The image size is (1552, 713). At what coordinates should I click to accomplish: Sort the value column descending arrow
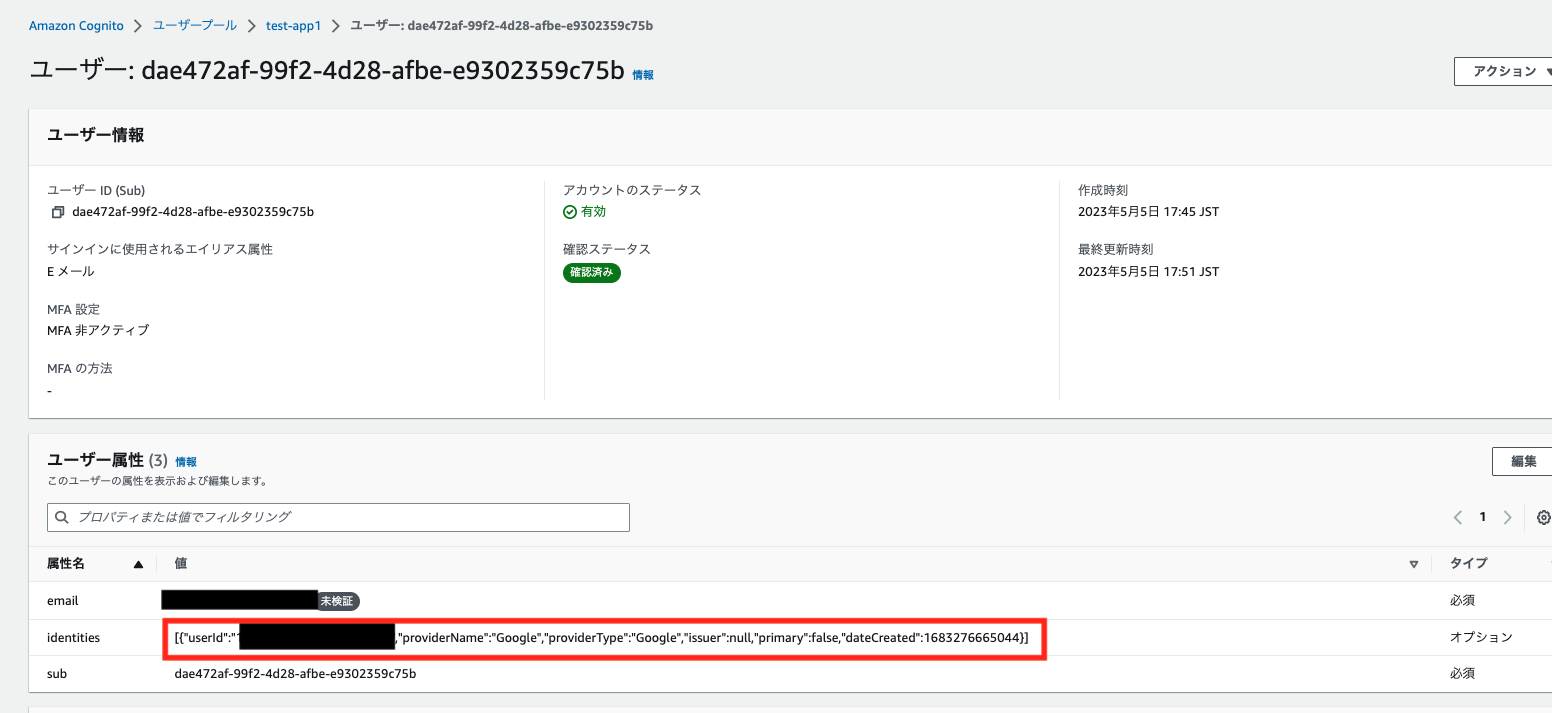pyautogui.click(x=1413, y=564)
